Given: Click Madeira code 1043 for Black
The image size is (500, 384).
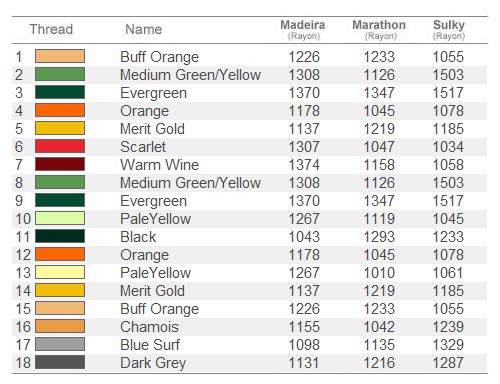Looking at the screenshot, I should tap(304, 237).
